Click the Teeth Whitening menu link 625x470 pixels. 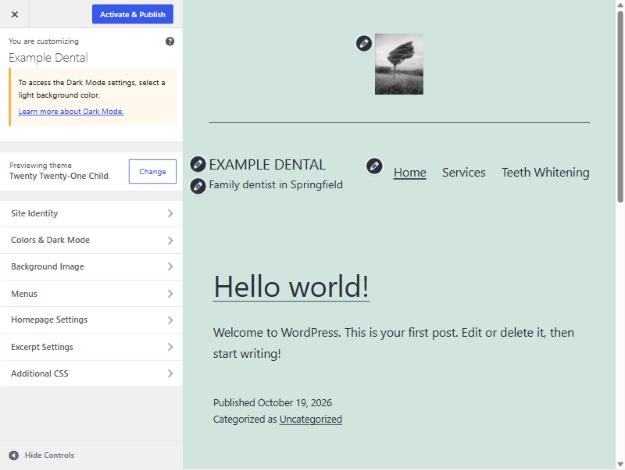pos(545,173)
